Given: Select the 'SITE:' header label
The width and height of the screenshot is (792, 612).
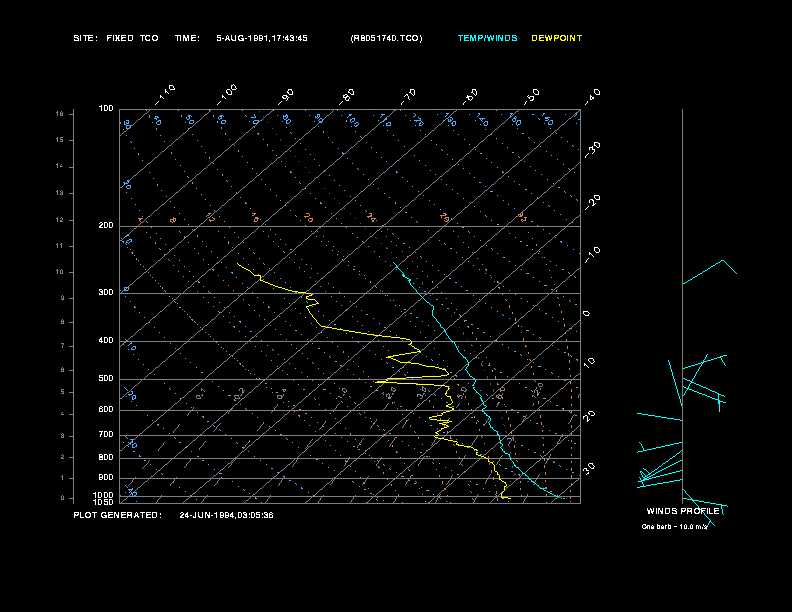Looking at the screenshot, I should point(85,38).
